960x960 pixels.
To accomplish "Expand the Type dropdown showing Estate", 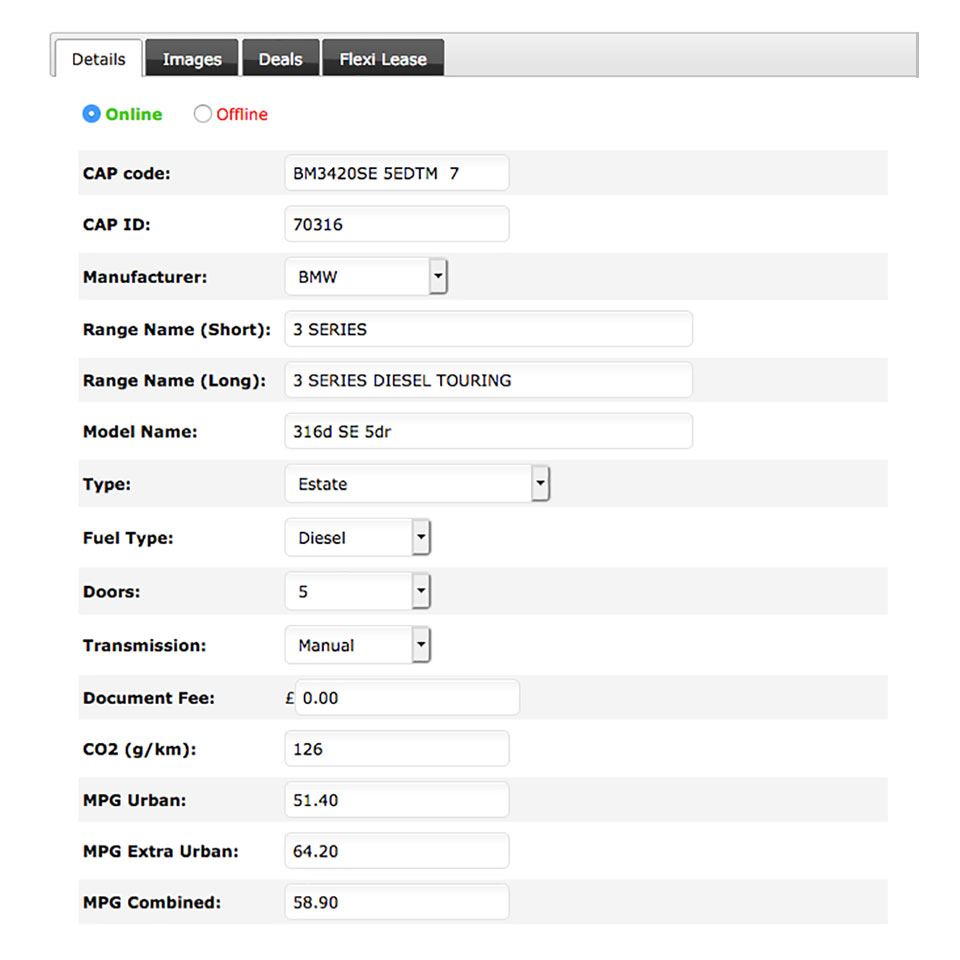I will tap(417, 484).
